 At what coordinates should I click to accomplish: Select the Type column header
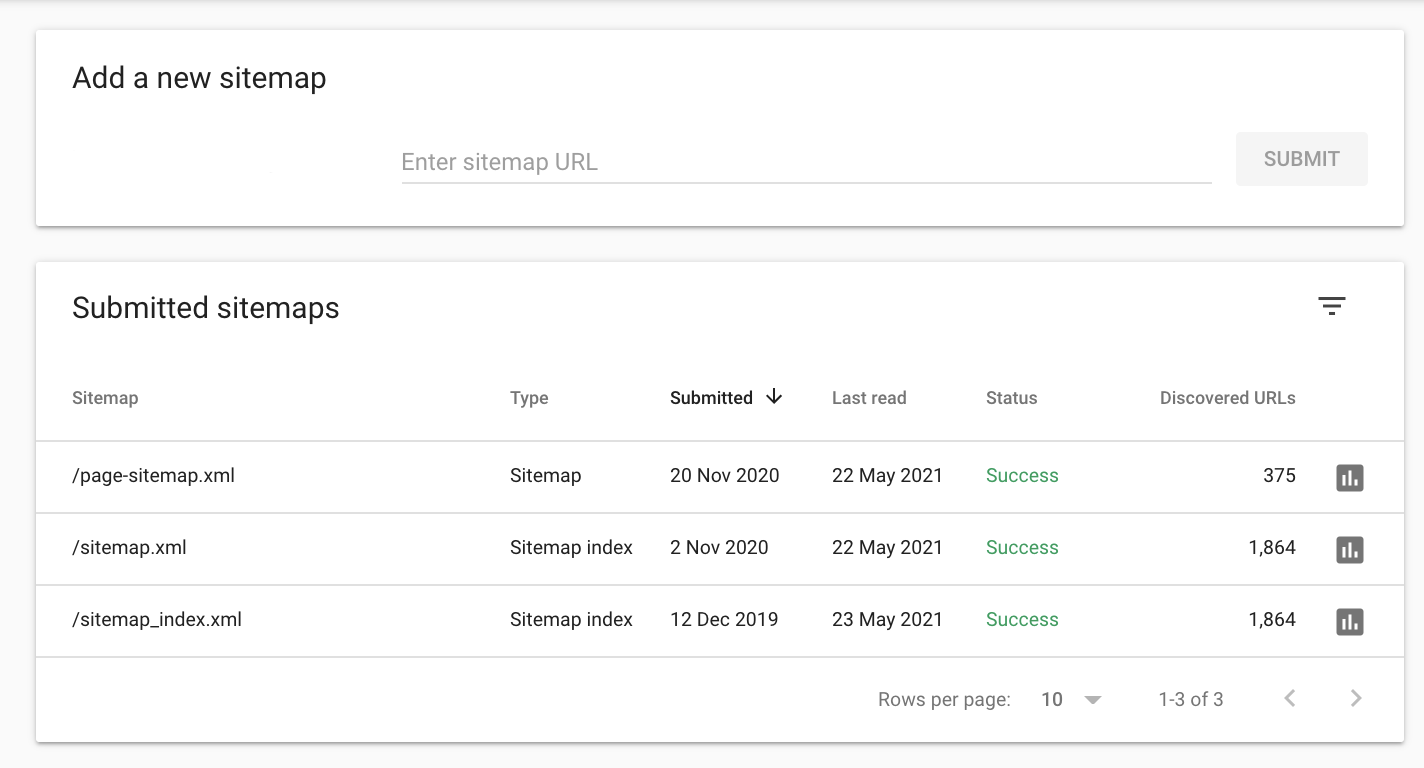pos(529,397)
